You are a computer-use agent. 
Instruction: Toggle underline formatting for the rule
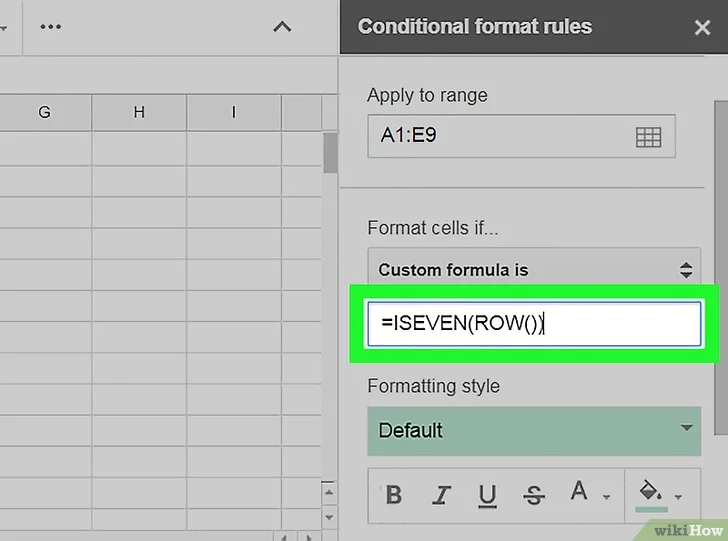[487, 495]
